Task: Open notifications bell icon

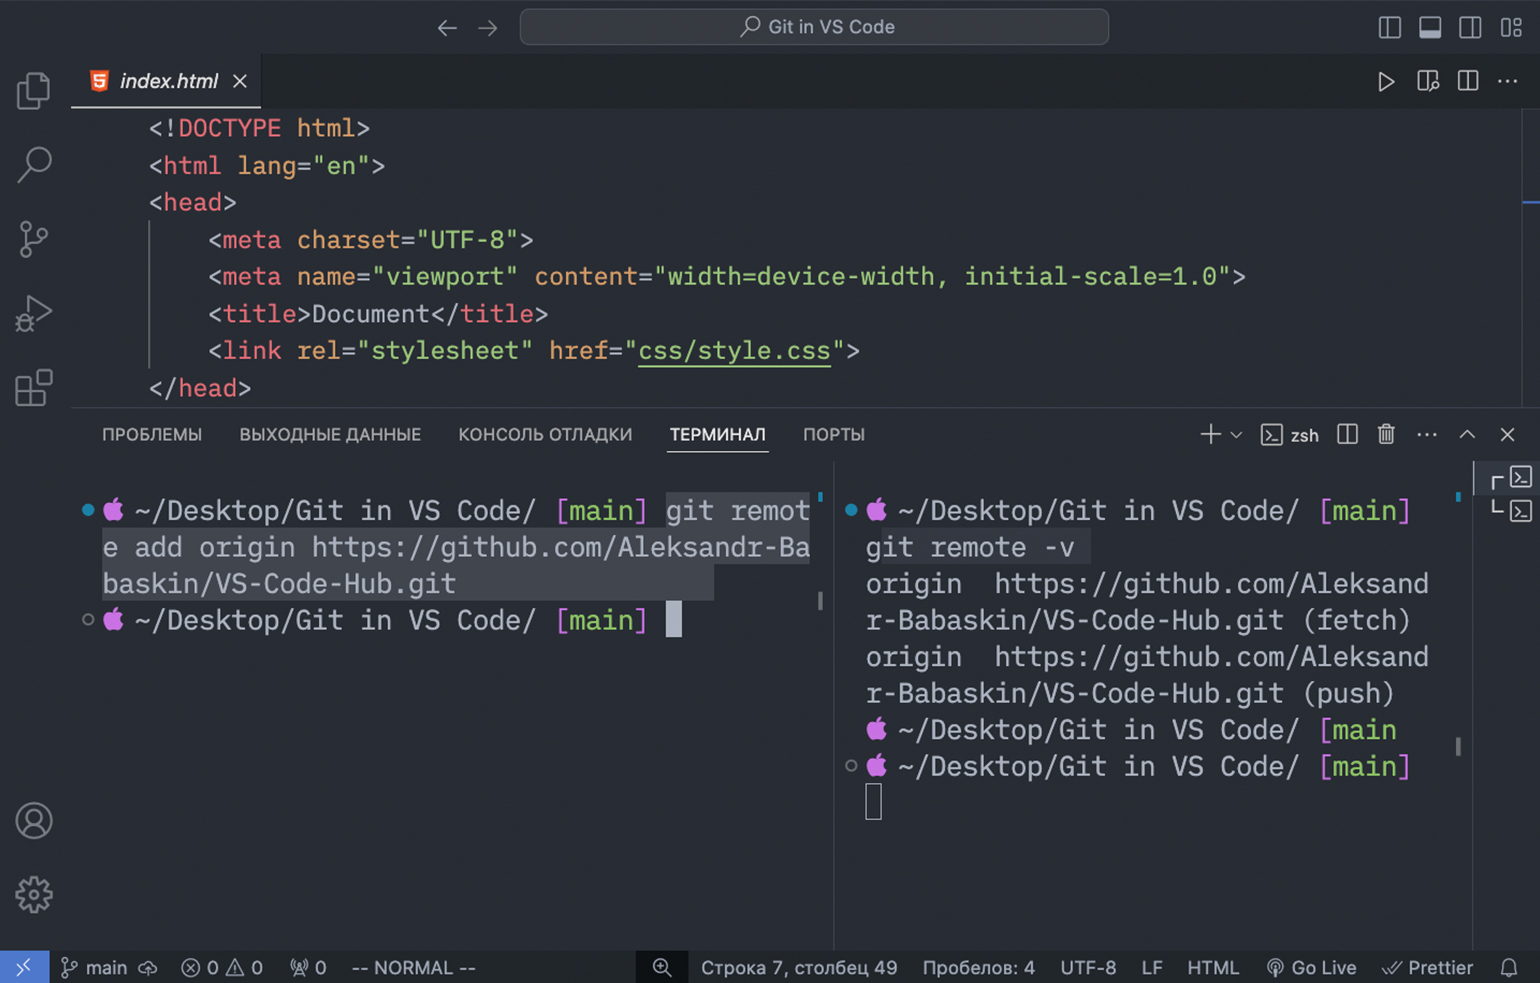Action: 1509,967
